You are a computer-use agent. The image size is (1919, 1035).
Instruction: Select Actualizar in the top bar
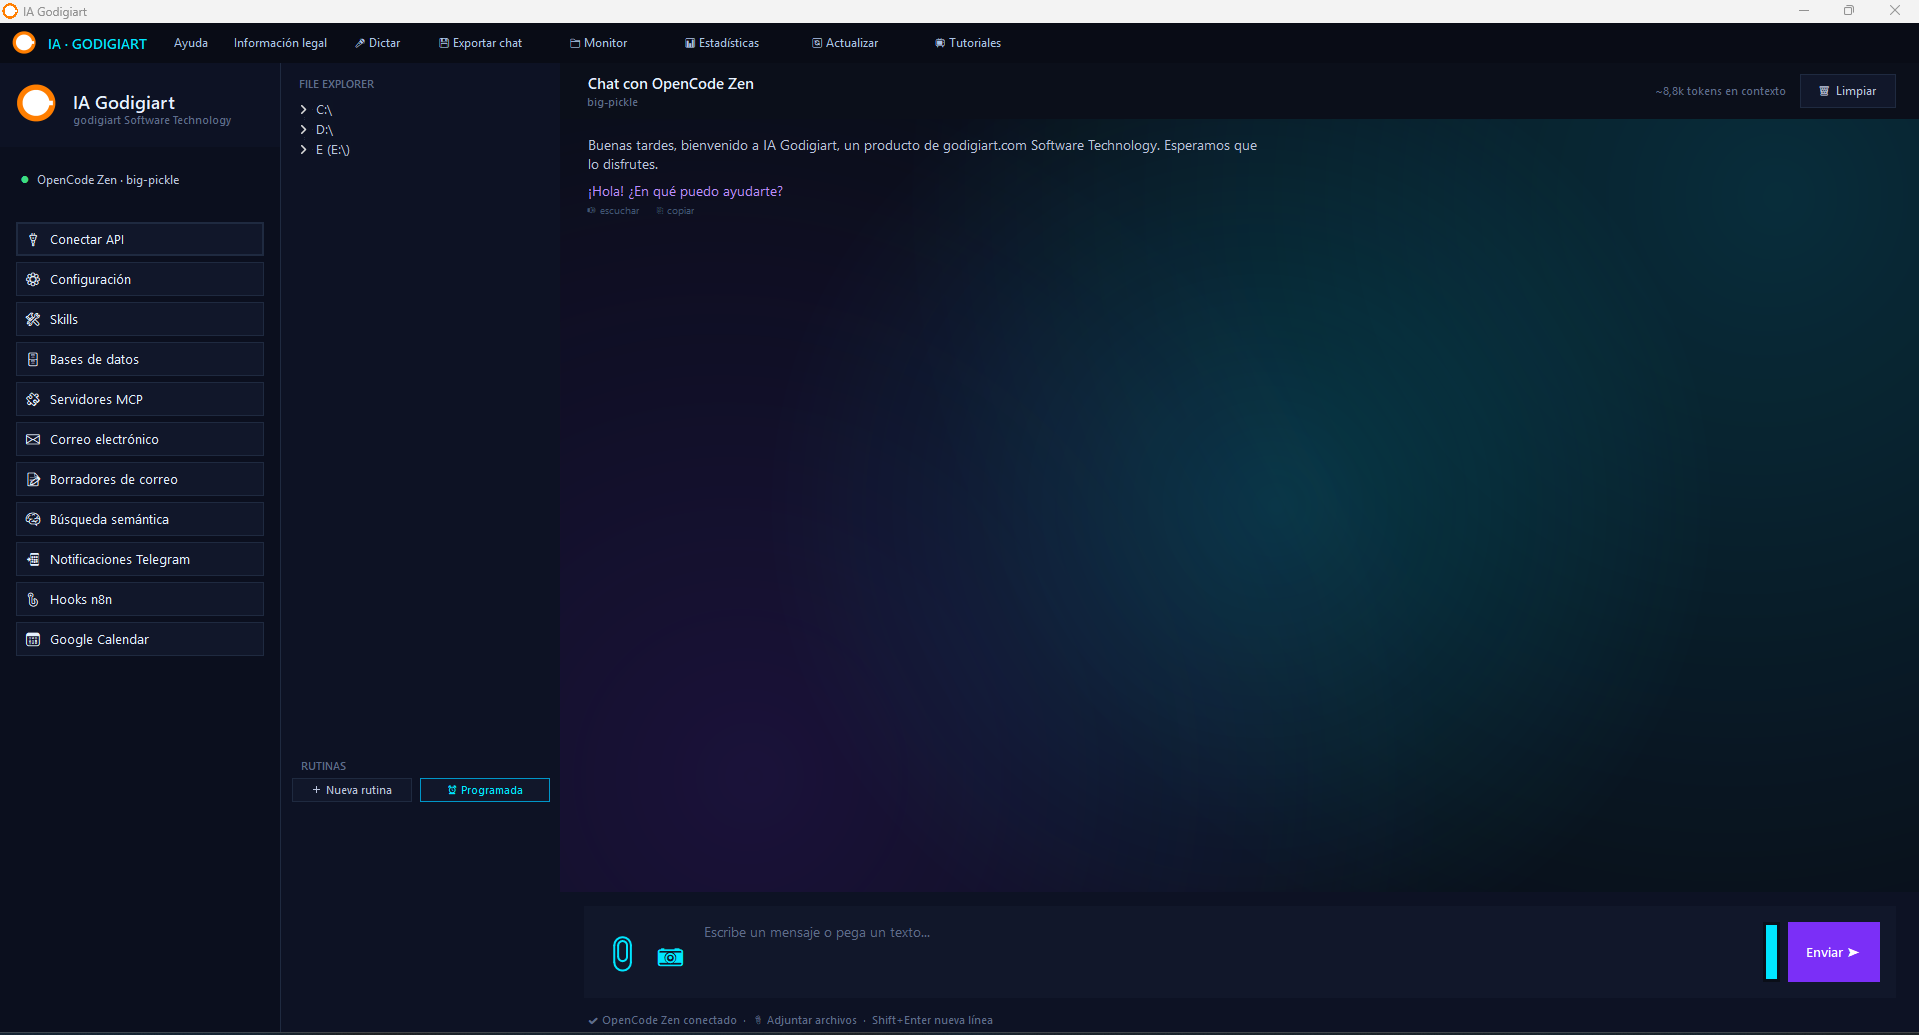click(x=845, y=43)
